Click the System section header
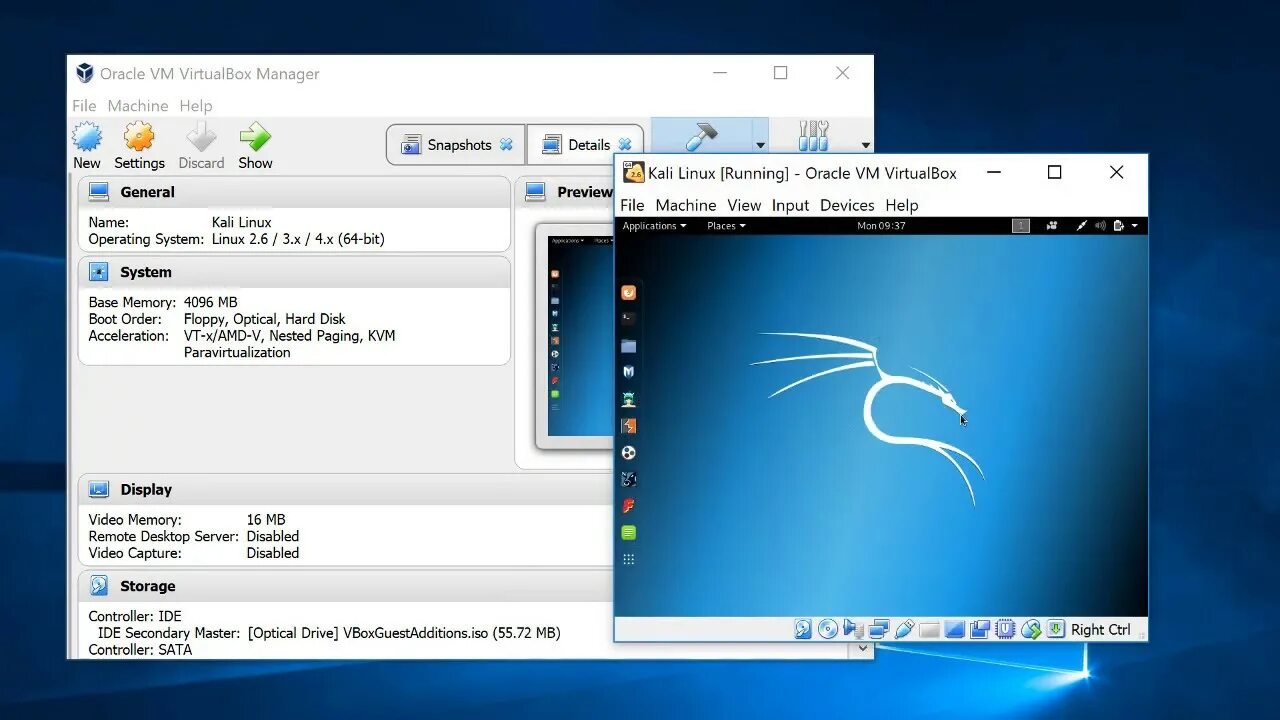 coord(294,272)
